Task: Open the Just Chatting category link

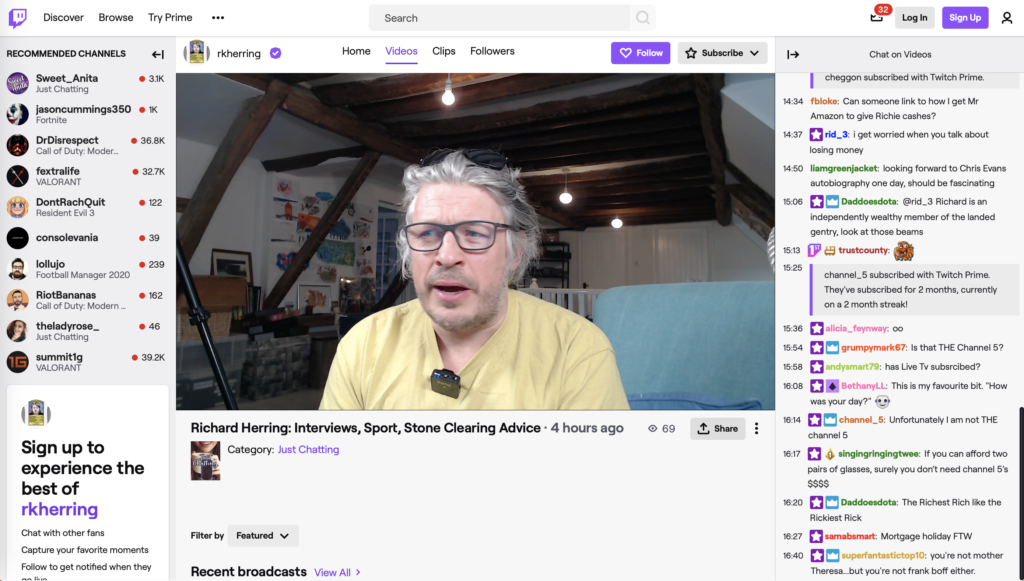Action: coord(308,449)
